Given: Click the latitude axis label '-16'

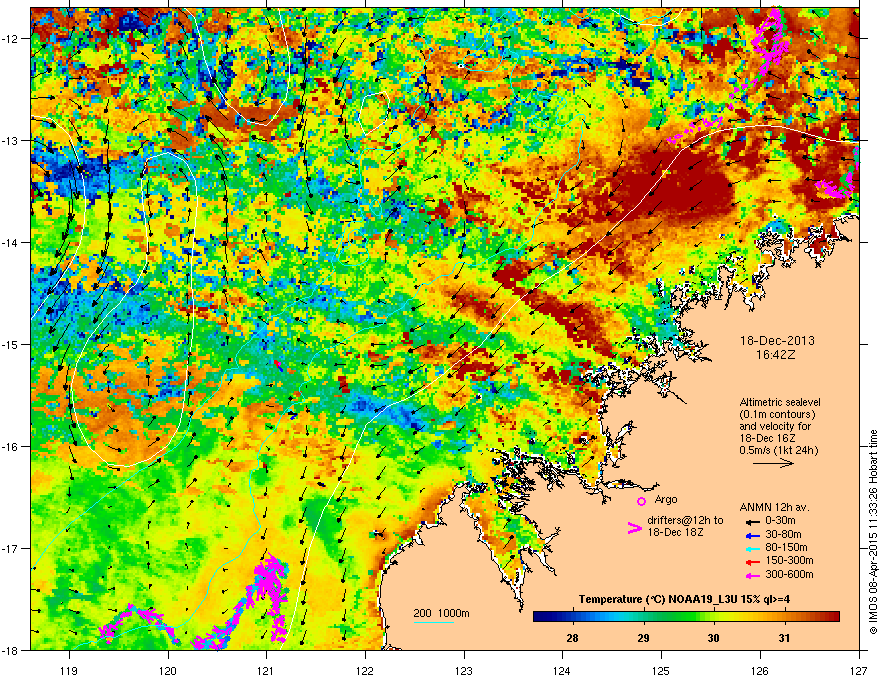Looking at the screenshot, I should (x=10, y=447).
